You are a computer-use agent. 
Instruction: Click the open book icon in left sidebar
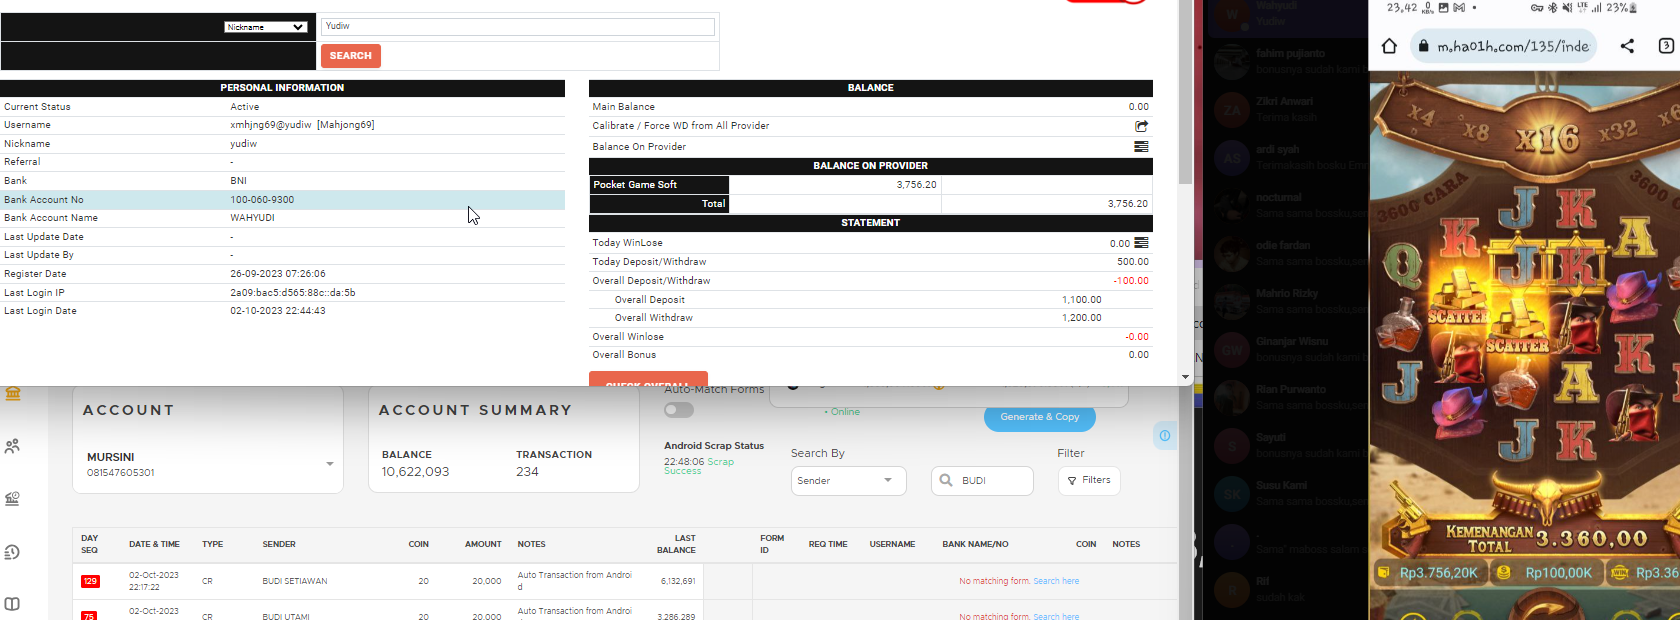coord(13,604)
